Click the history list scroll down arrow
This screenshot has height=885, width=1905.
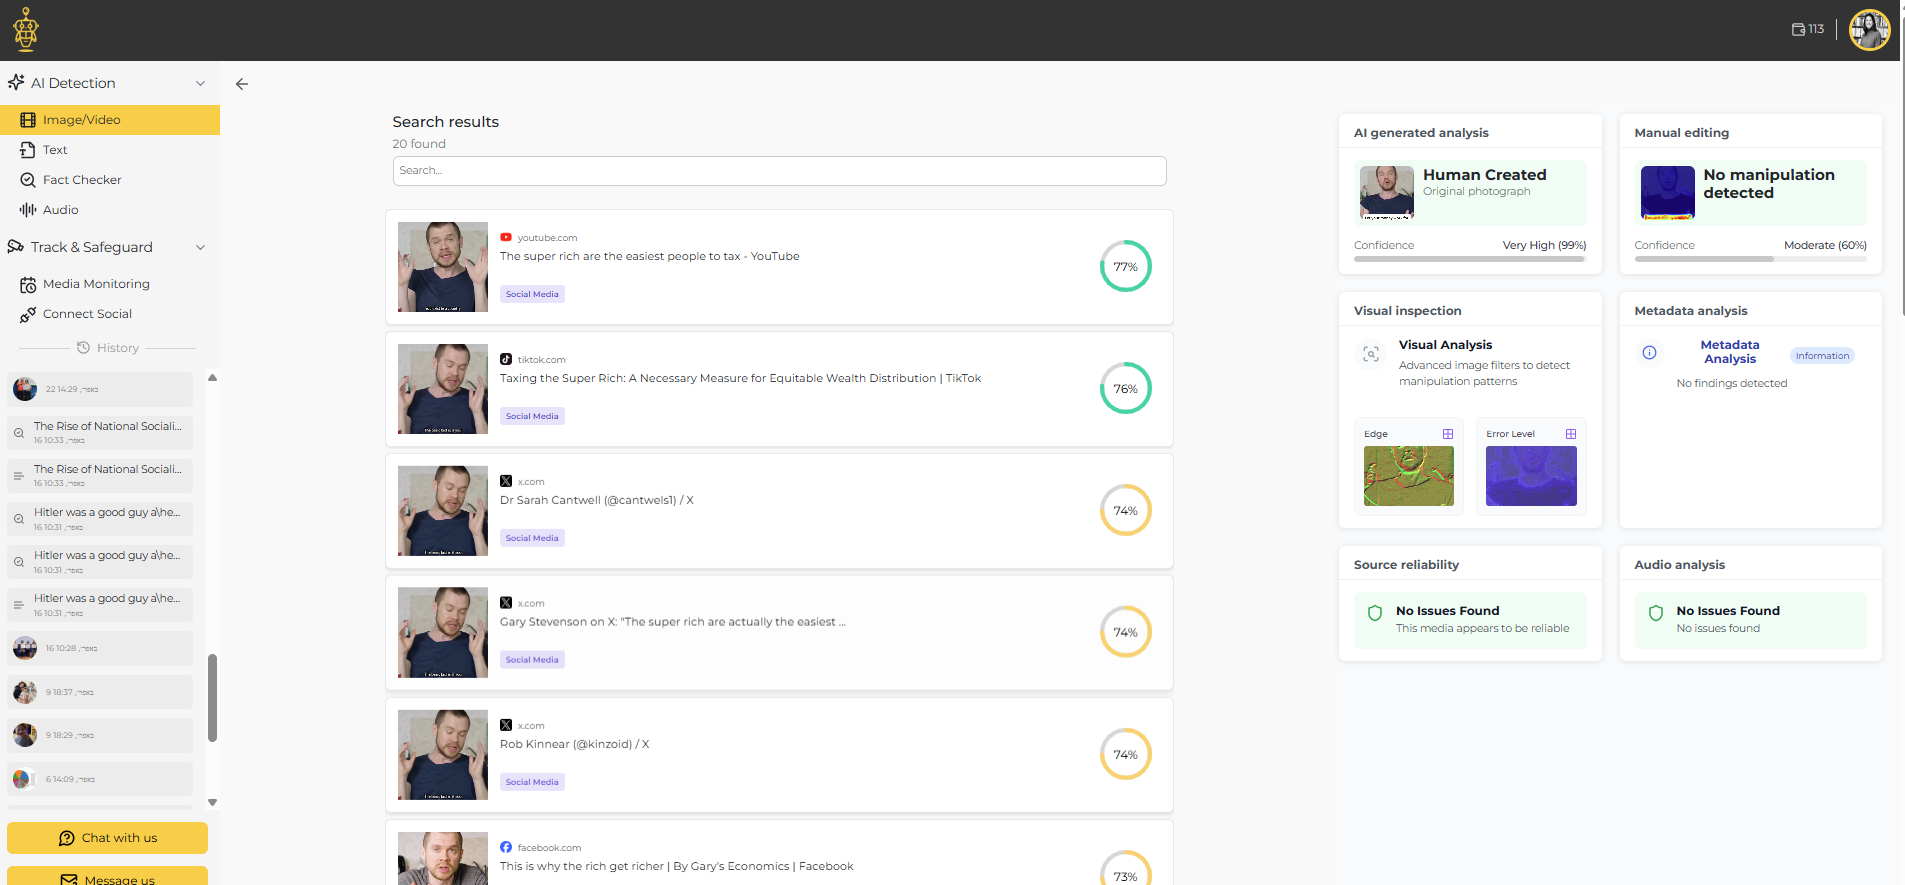(212, 802)
